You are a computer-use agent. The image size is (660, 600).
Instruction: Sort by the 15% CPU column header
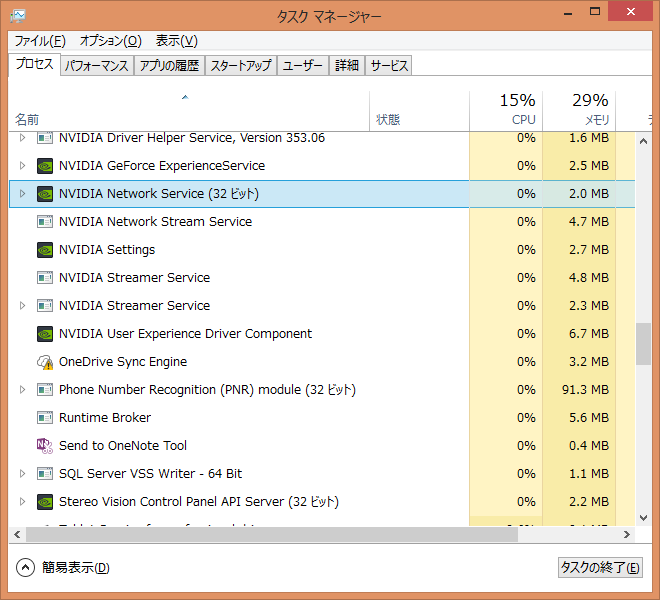(506, 111)
